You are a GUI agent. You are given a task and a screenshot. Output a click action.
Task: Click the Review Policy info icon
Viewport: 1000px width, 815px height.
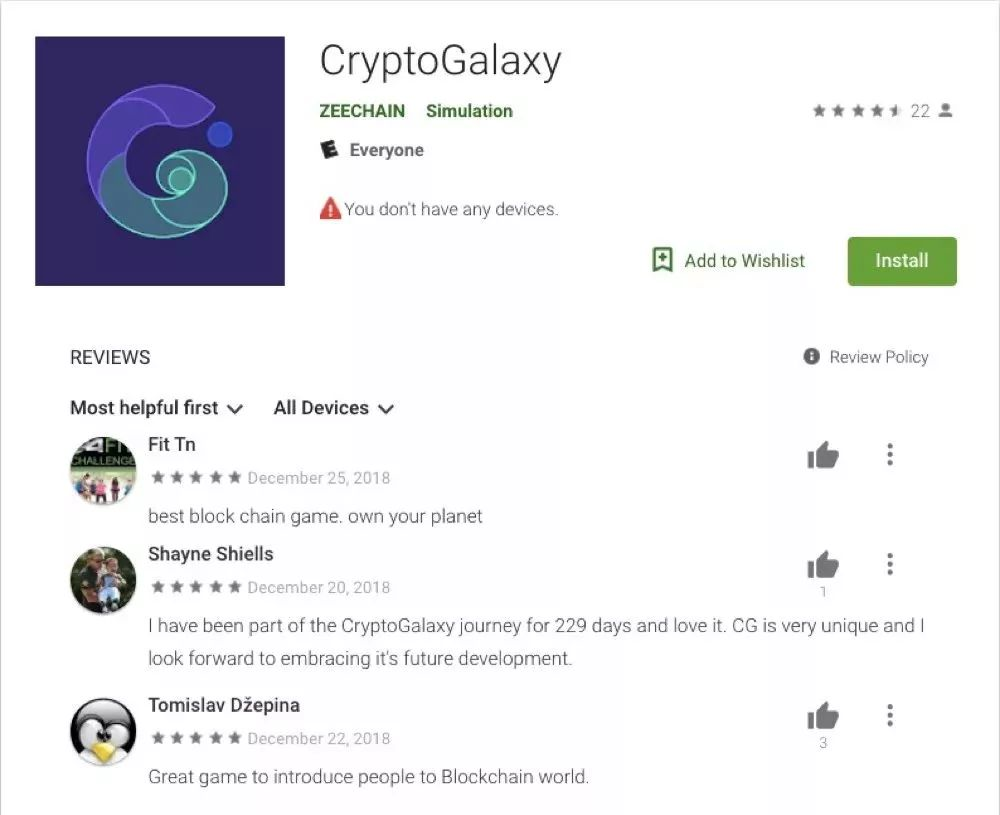pyautogui.click(x=811, y=356)
